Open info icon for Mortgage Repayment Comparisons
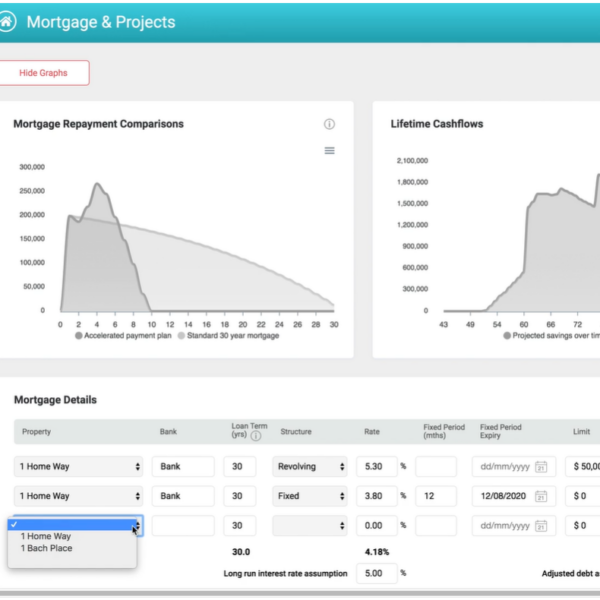Screen dimensions: 600x600 pos(329,124)
